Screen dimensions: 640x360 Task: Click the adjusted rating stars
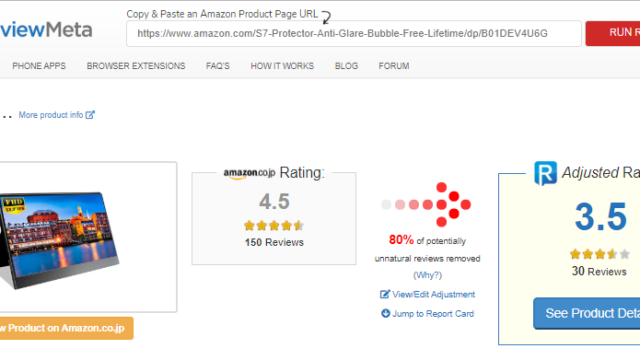[x=600, y=254]
